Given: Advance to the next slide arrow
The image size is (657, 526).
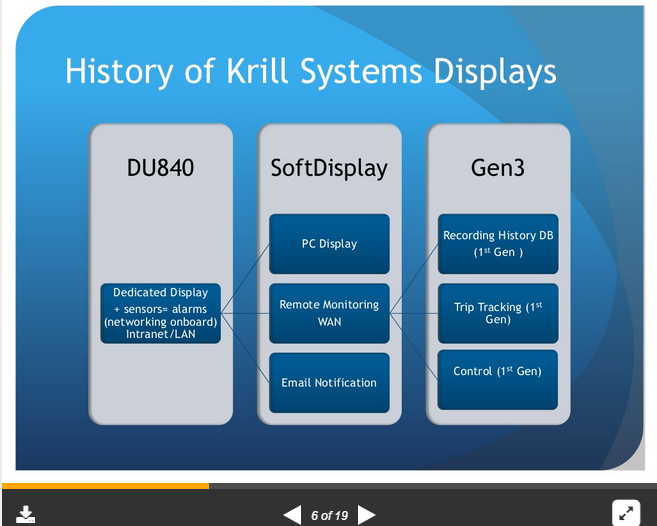Looking at the screenshot, I should [x=367, y=515].
